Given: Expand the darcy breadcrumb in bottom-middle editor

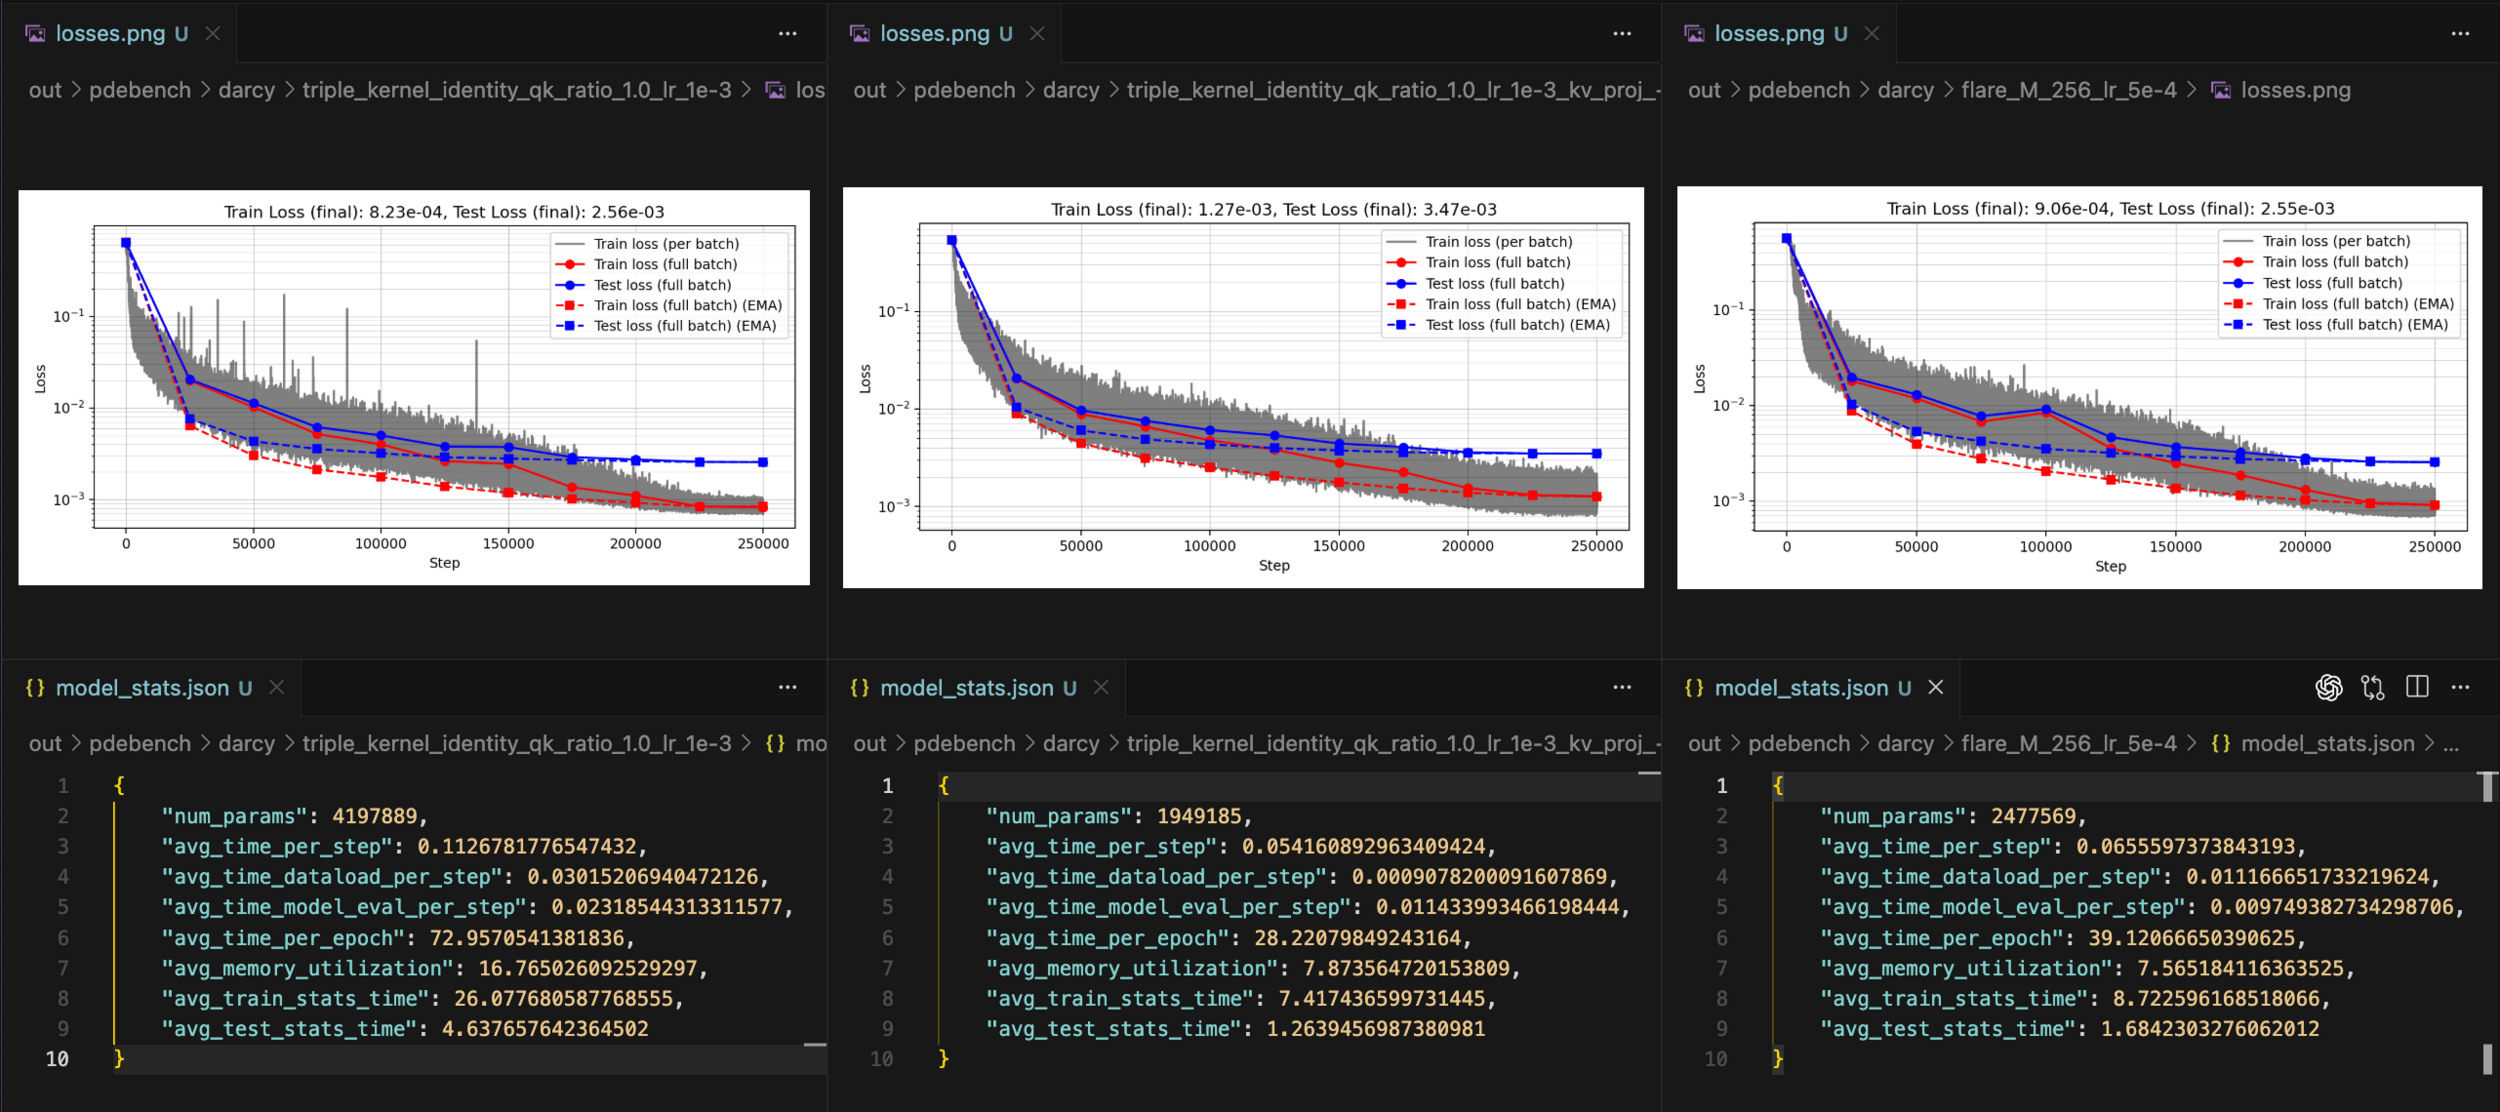Looking at the screenshot, I should 1070,743.
